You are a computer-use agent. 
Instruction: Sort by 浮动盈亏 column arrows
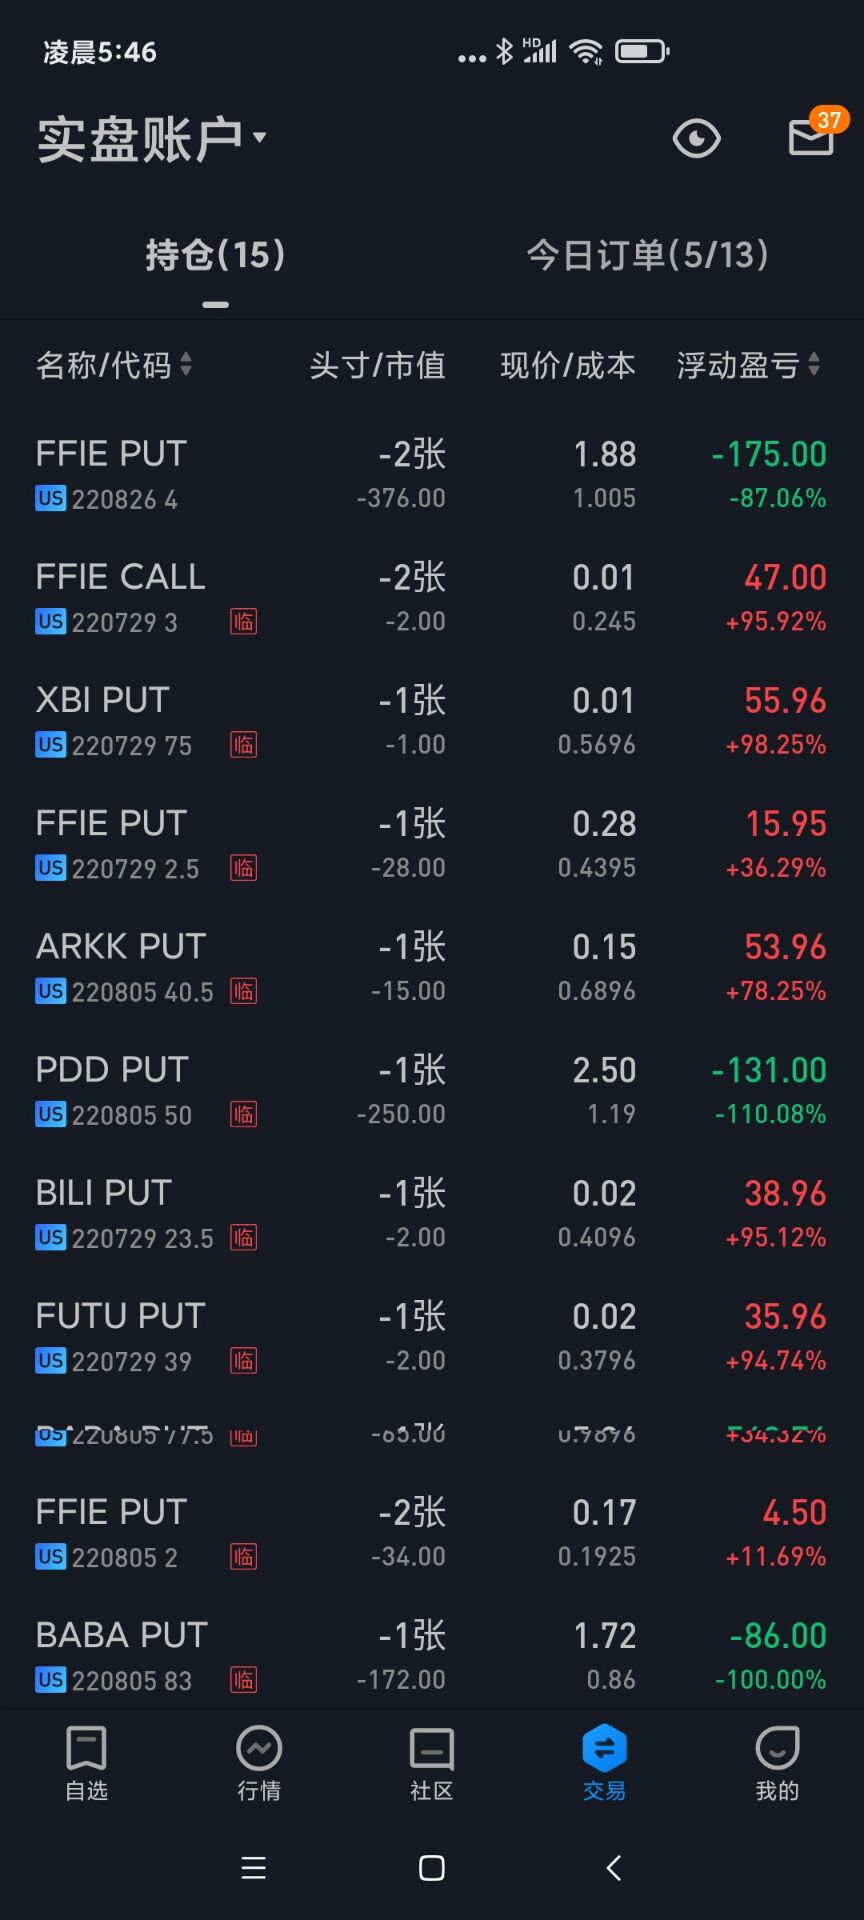(x=814, y=365)
